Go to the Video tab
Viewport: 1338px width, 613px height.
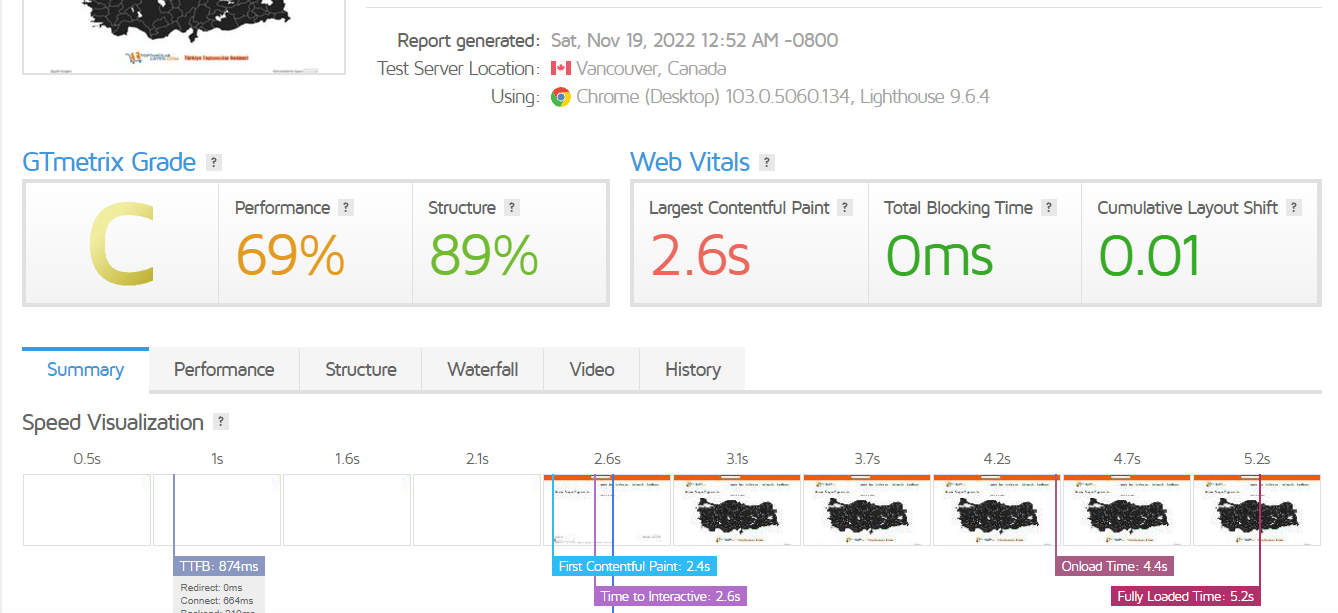[x=592, y=370]
